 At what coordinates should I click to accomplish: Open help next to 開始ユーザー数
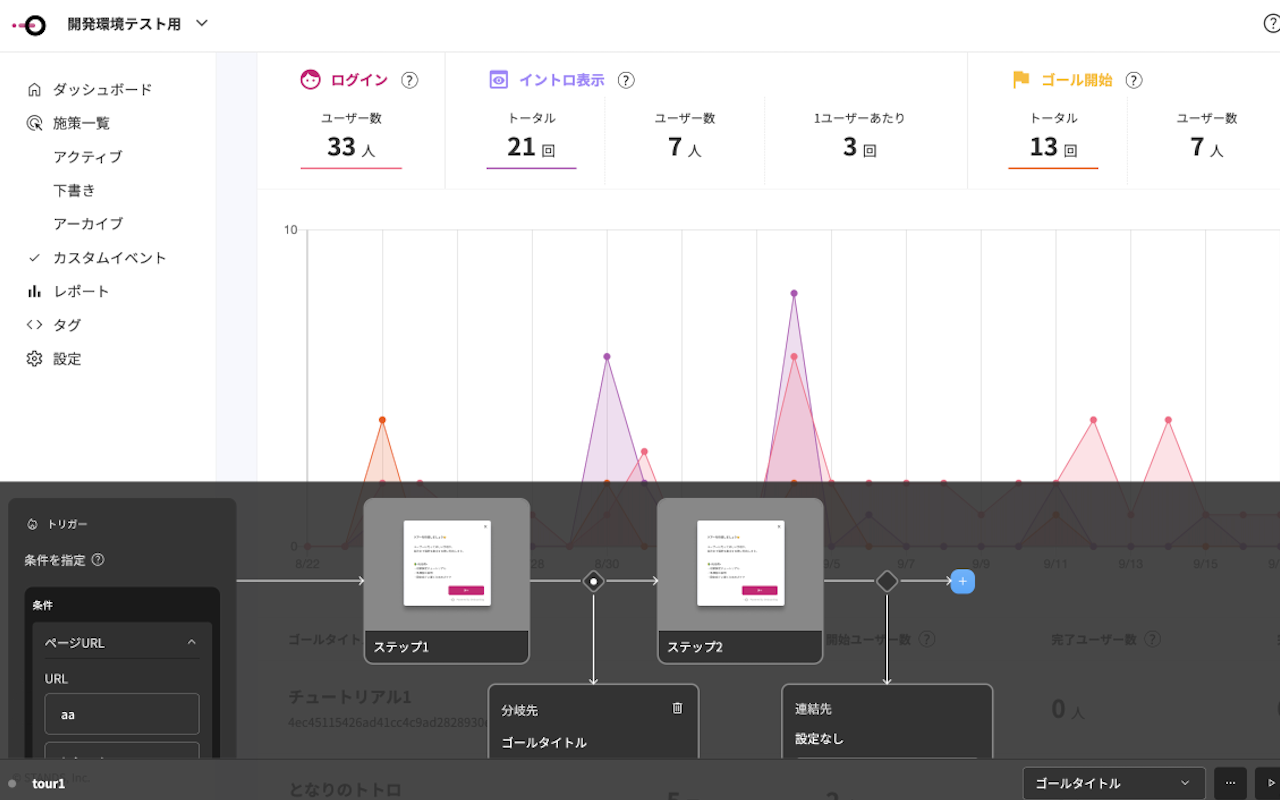coord(927,638)
